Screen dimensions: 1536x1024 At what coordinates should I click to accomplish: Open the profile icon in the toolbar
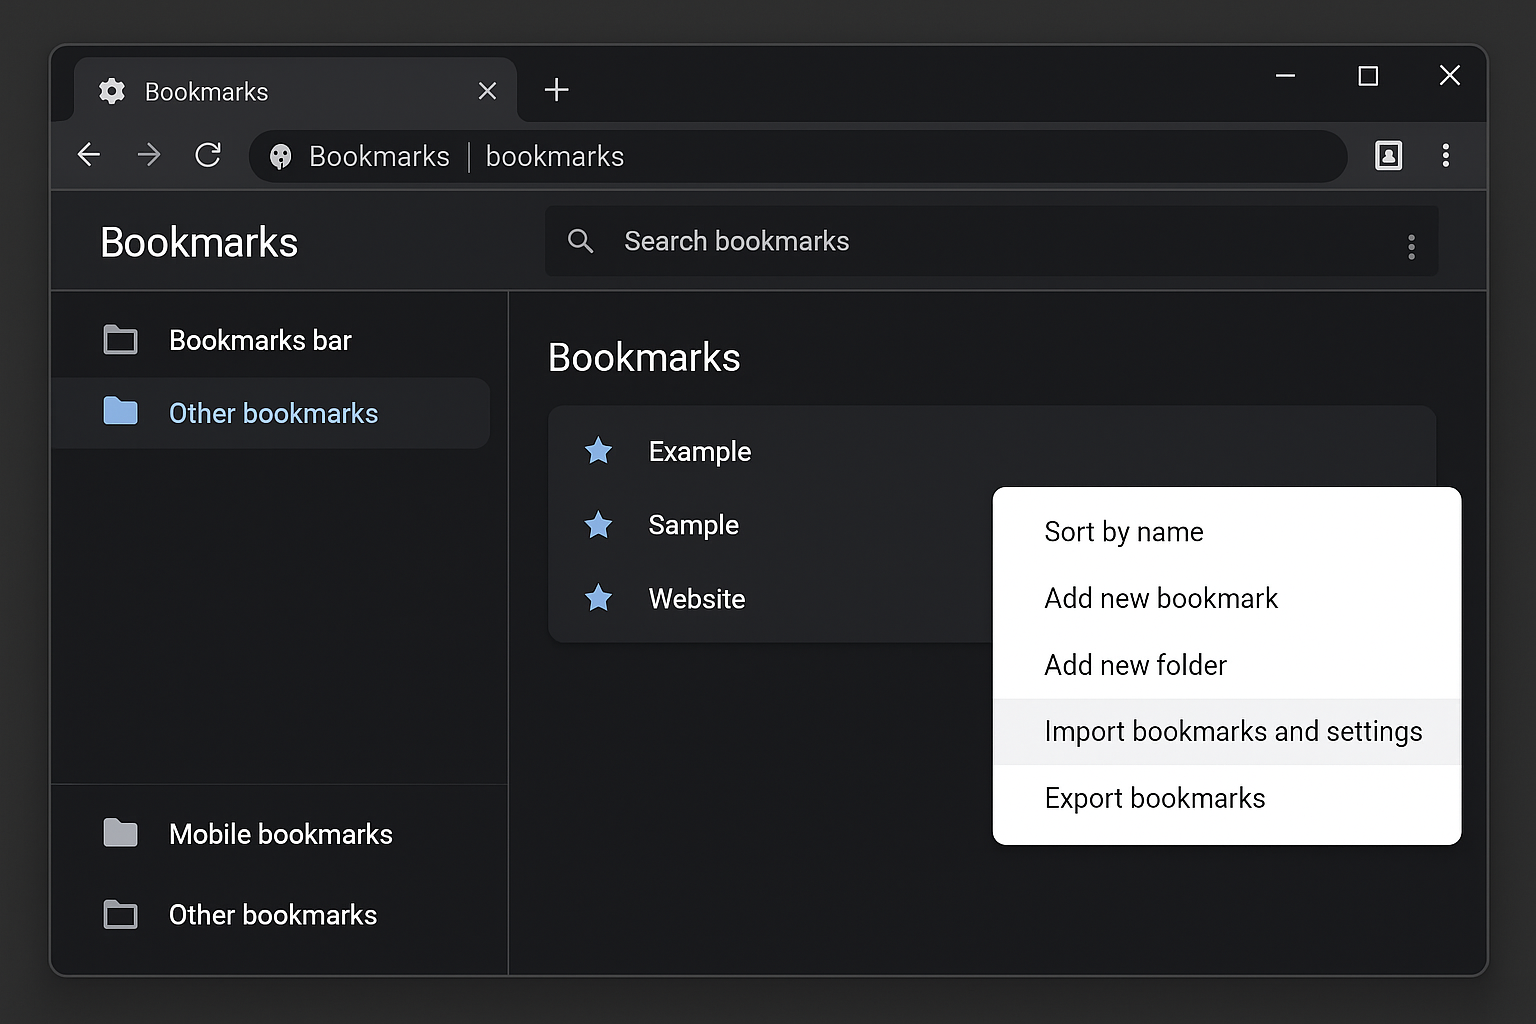pos(1389,156)
